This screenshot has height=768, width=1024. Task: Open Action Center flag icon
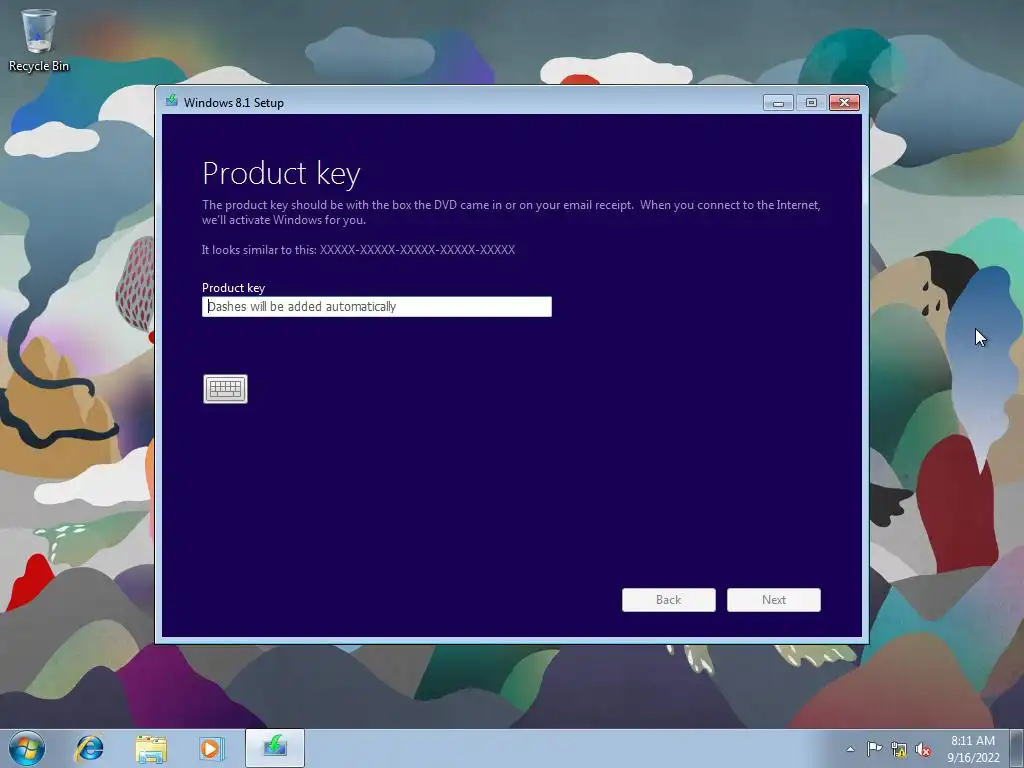click(x=874, y=749)
